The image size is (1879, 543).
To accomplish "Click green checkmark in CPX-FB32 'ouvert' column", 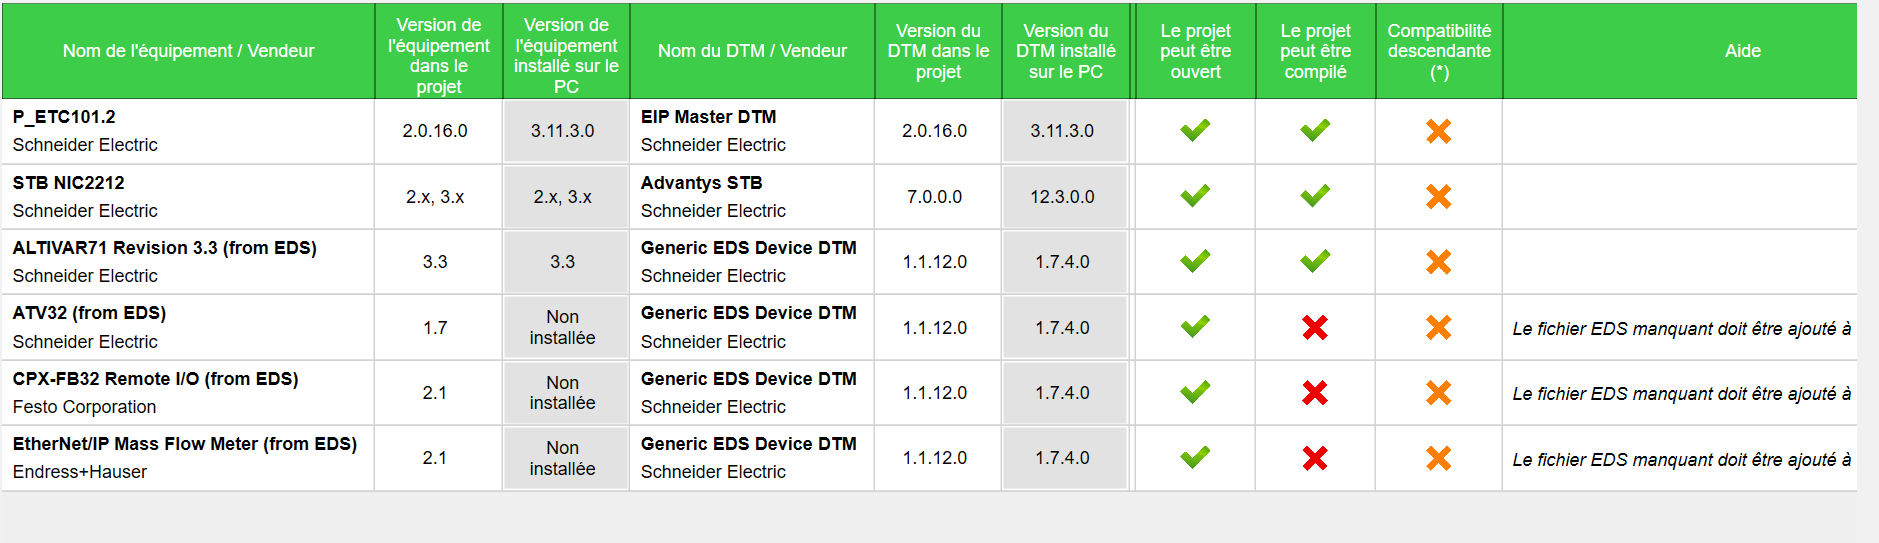I will (1195, 392).
